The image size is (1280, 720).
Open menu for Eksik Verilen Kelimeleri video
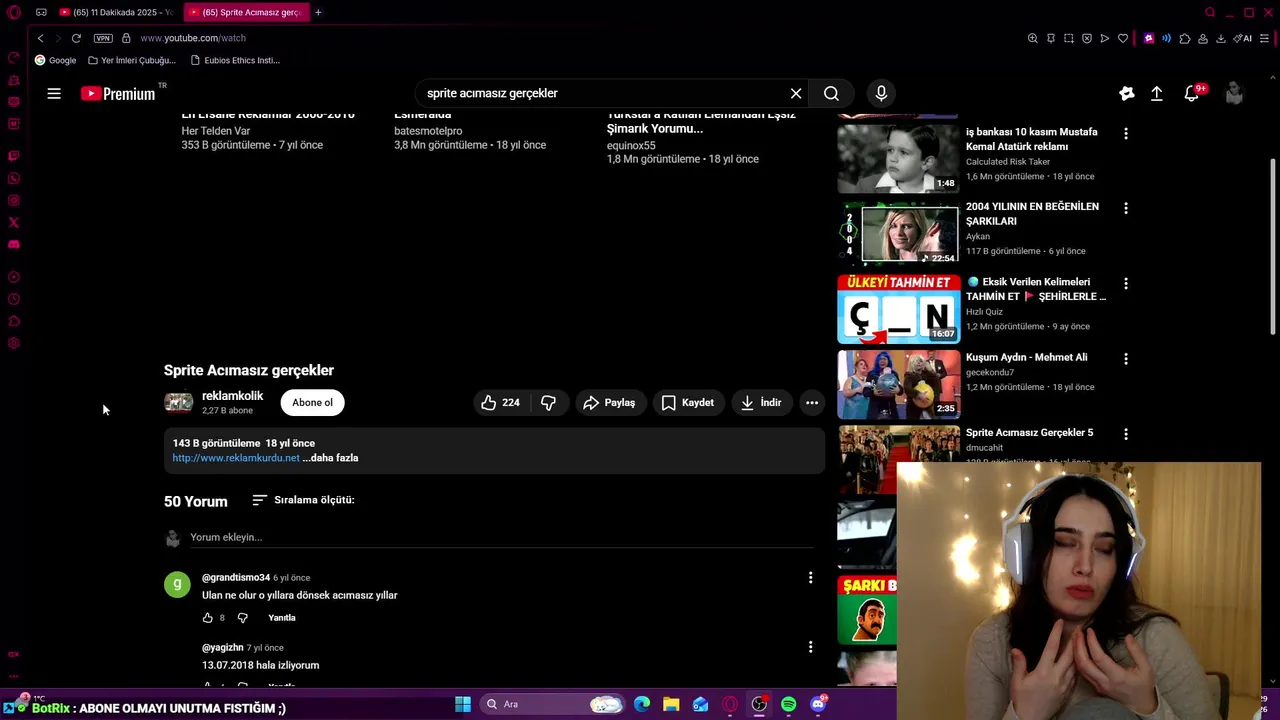1126,283
